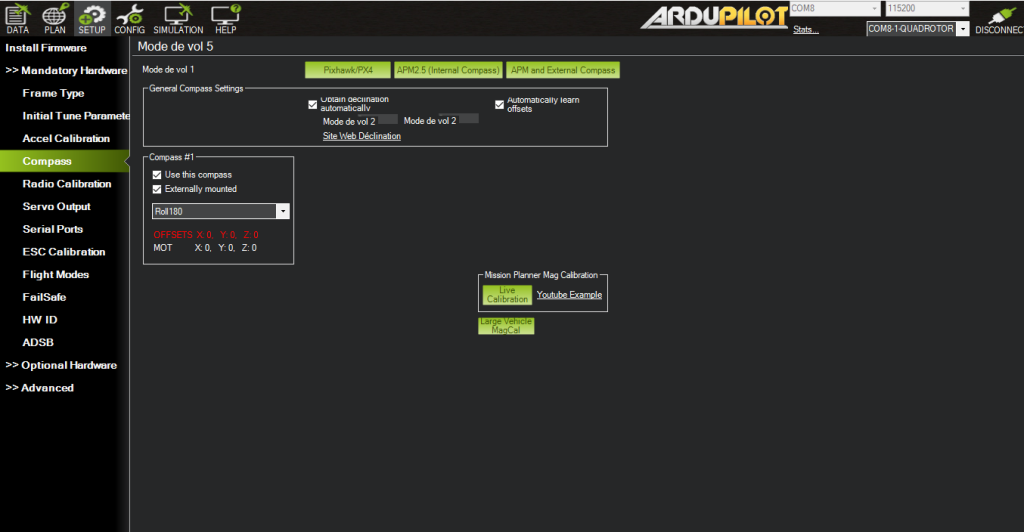The image size is (1024, 532).
Task: Toggle Automatically learn offsets checkbox
Action: [500, 104]
